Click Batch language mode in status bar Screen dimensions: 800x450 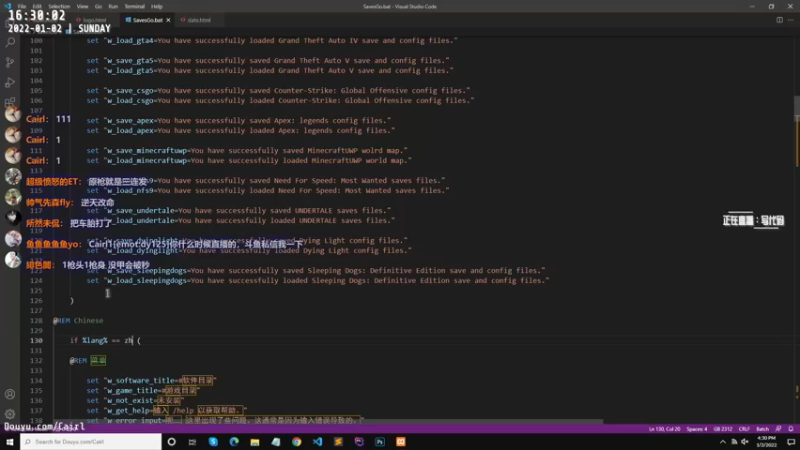[762, 429]
